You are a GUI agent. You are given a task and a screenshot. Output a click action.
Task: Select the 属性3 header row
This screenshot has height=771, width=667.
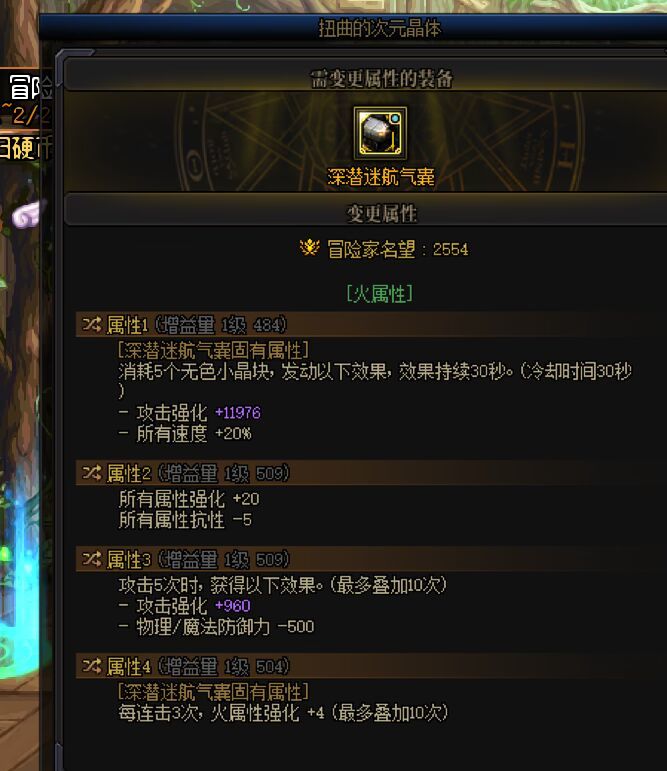[x=371, y=559]
